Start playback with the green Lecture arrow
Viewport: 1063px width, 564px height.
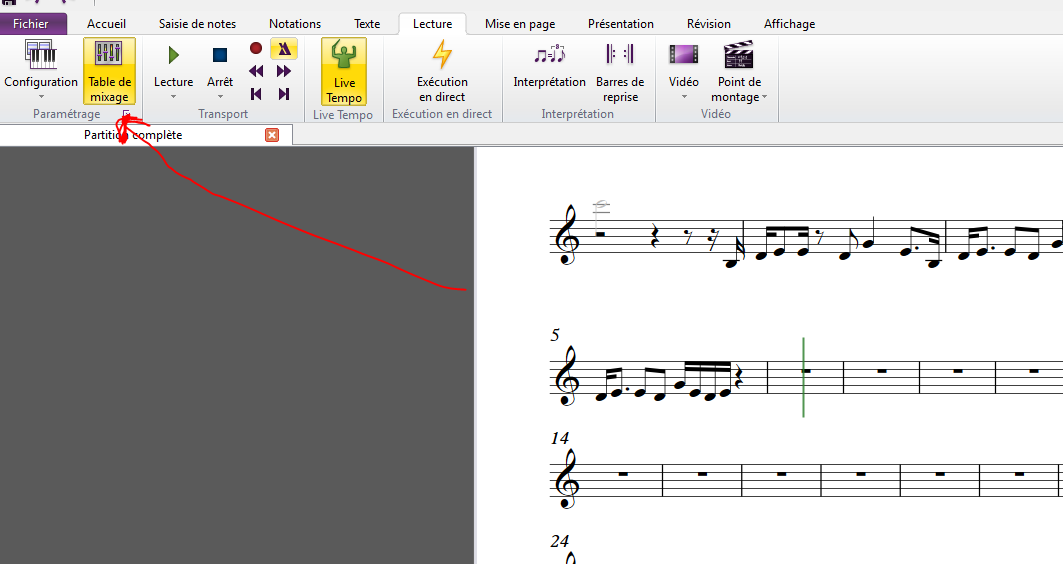click(x=174, y=55)
